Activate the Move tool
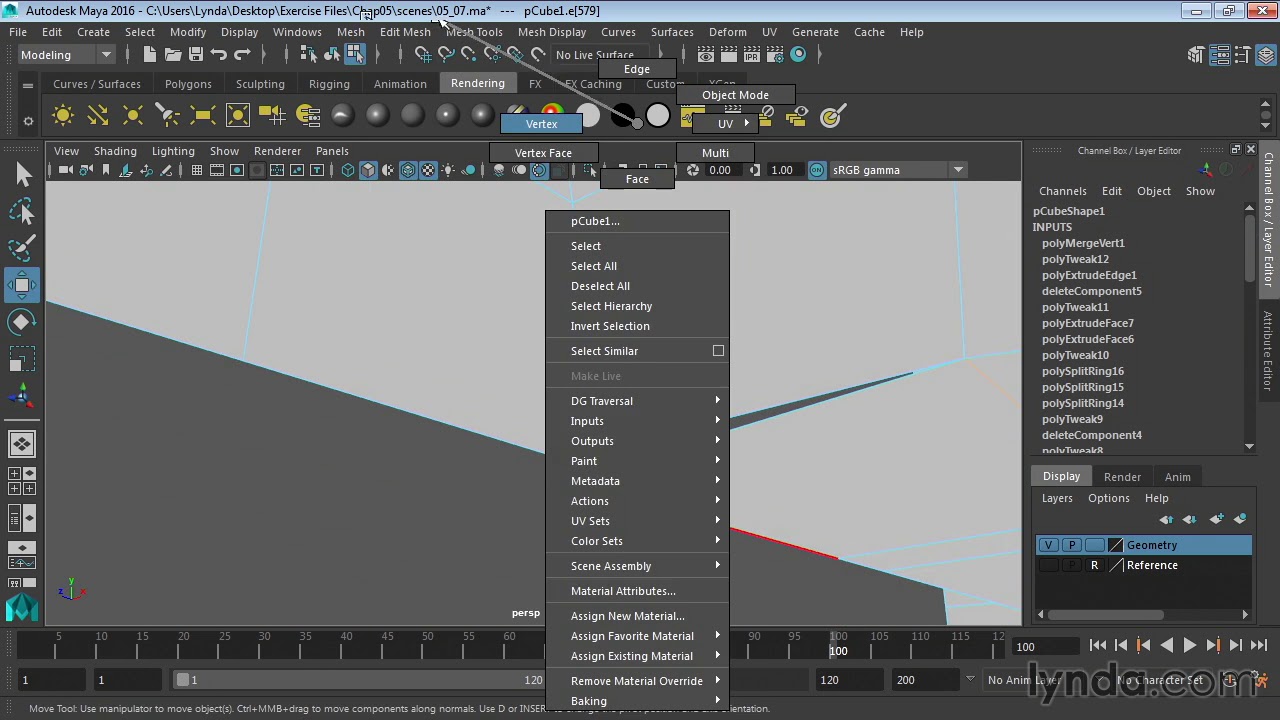 (22, 285)
